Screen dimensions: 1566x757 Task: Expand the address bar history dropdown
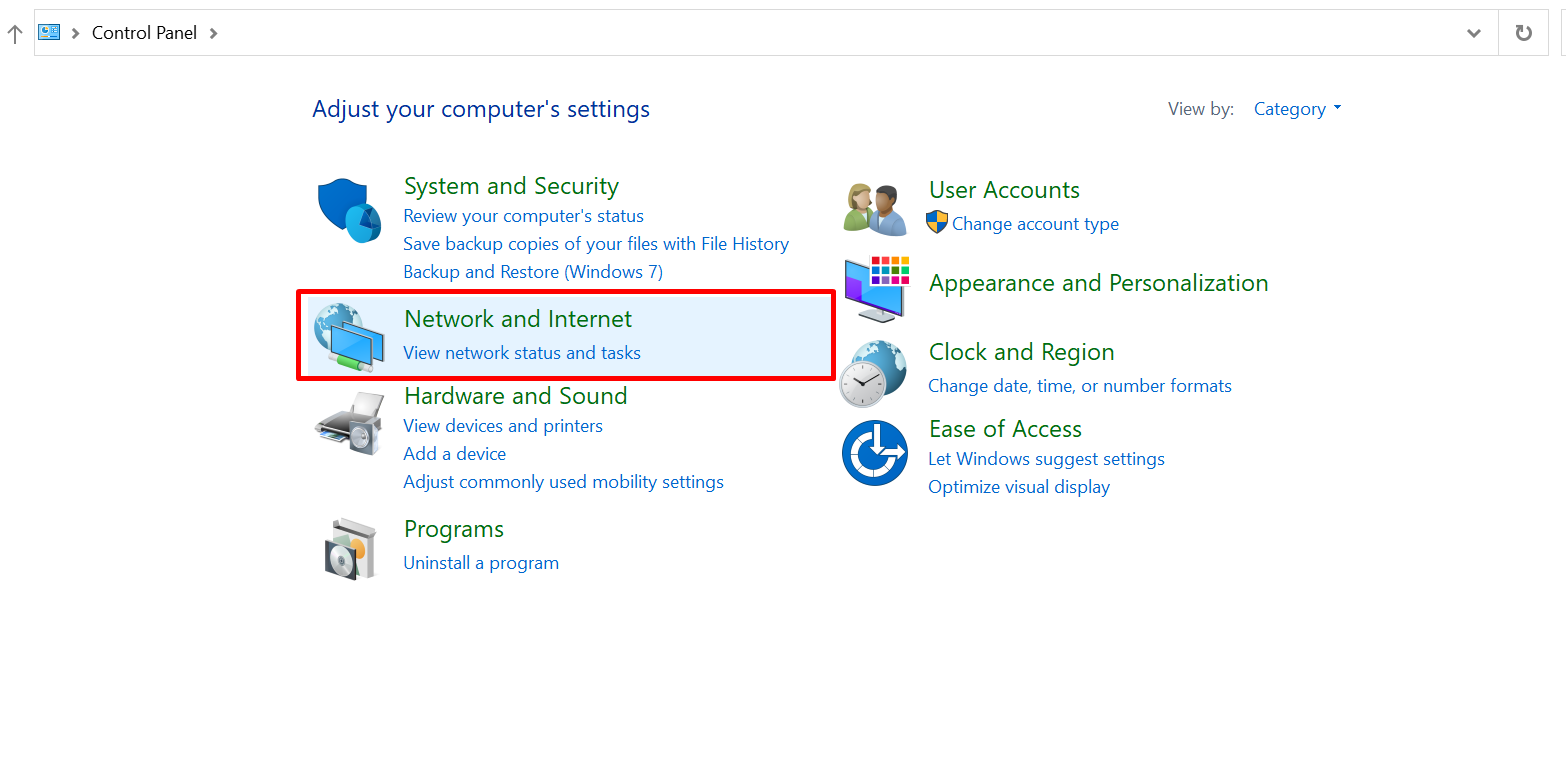coord(1474,33)
